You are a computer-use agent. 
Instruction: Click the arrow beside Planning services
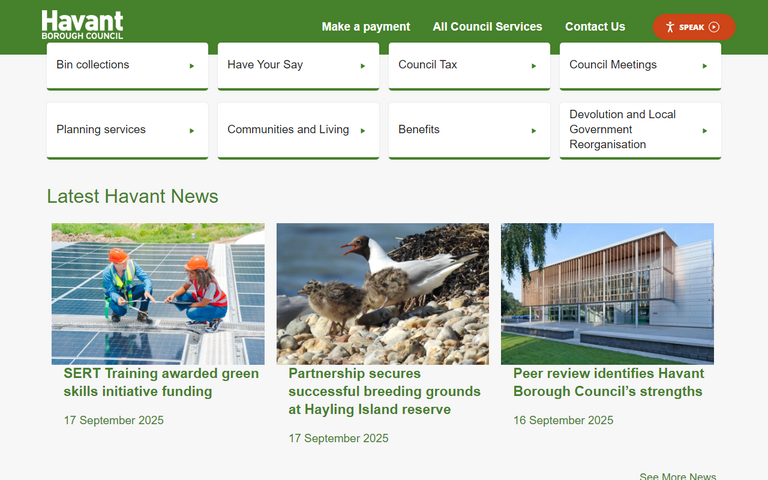(x=192, y=130)
